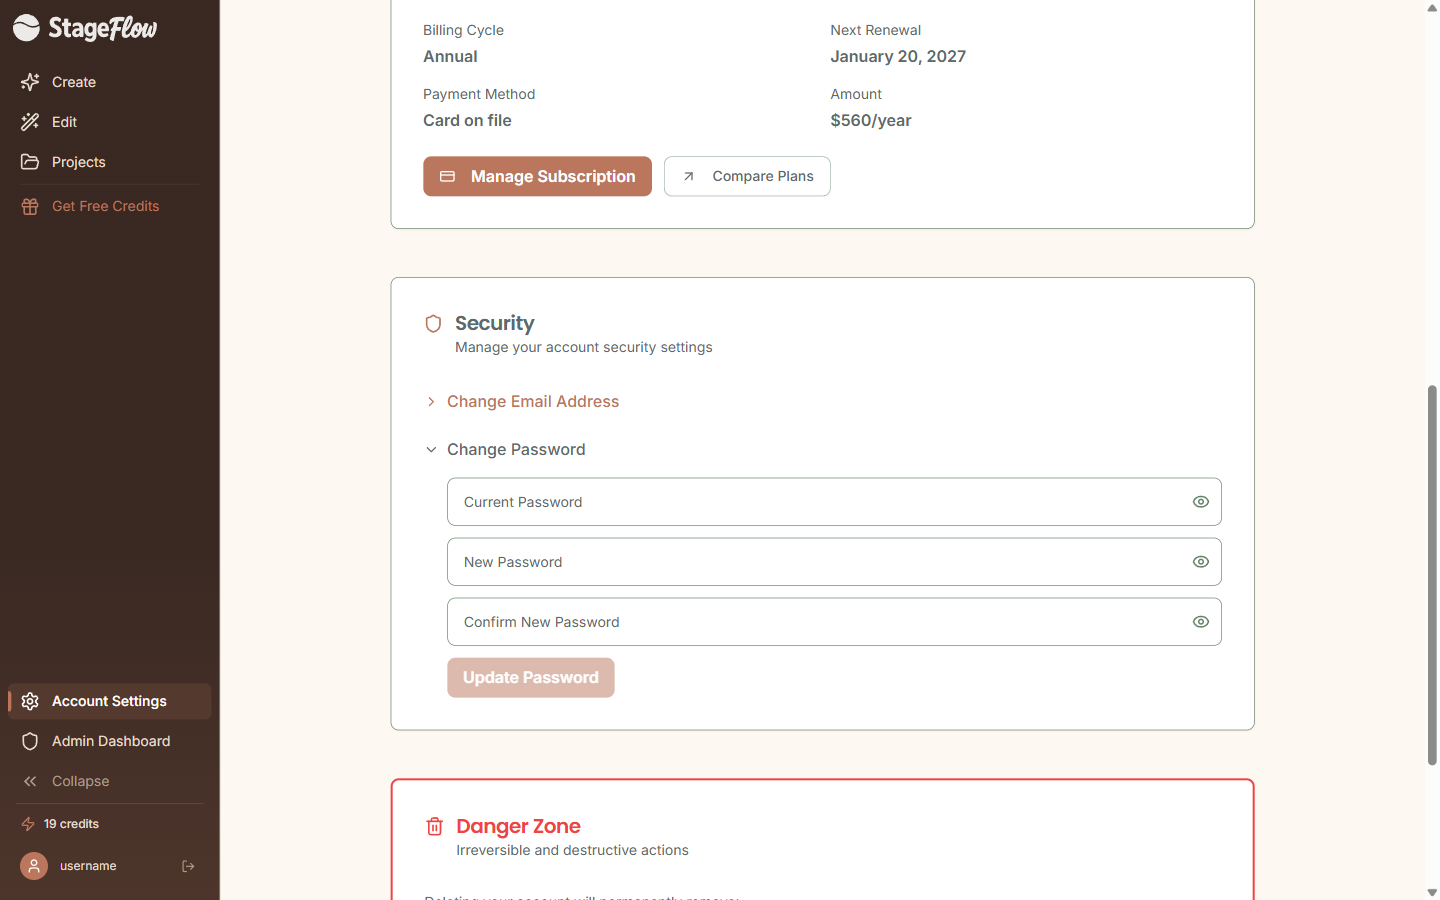Click the $560/year amount
This screenshot has height=900, width=1440.
click(x=871, y=120)
